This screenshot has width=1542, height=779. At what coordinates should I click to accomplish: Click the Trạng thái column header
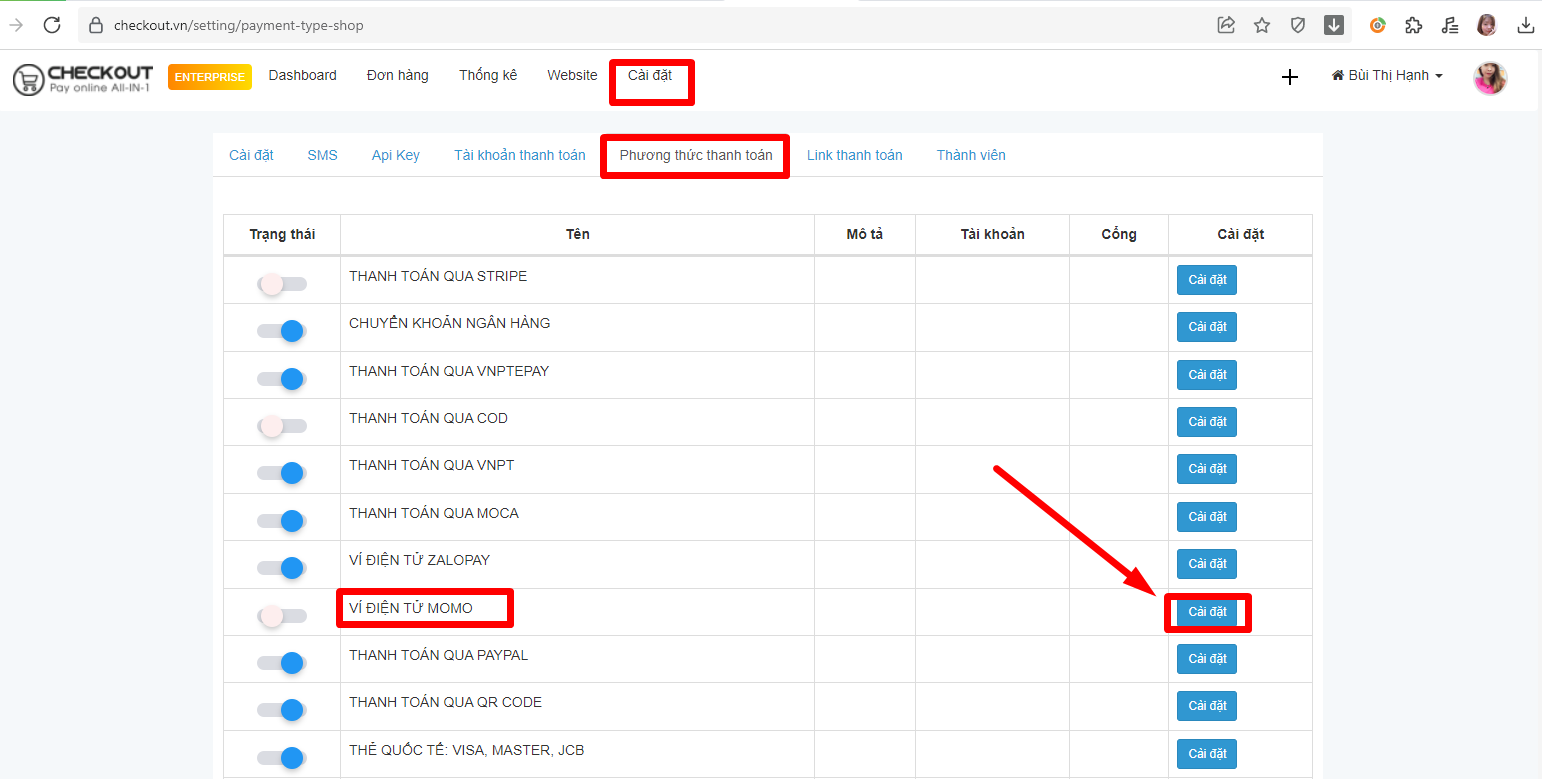(282, 234)
